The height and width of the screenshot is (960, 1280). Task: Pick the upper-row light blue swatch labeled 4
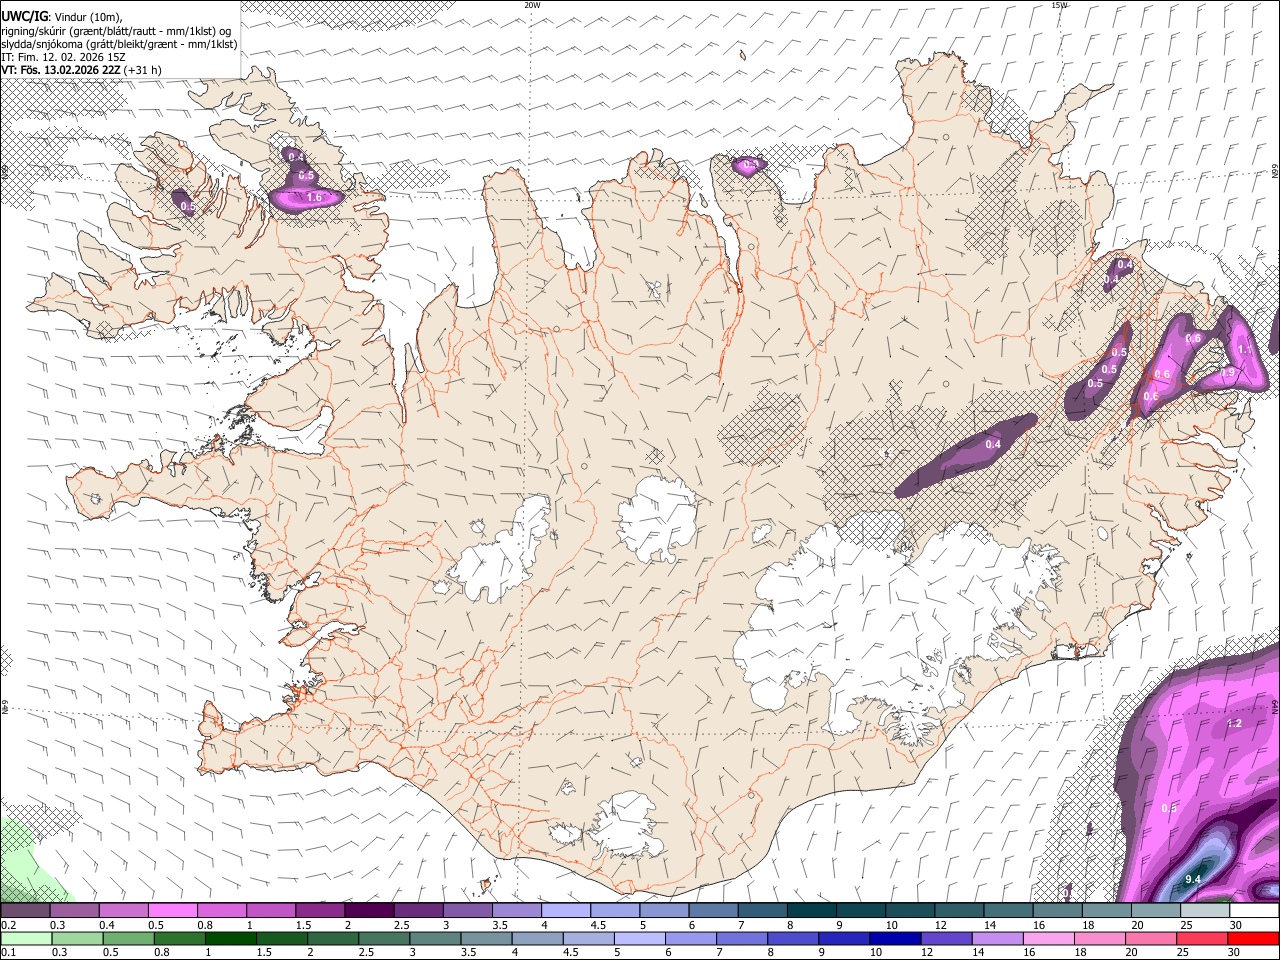pyautogui.click(x=566, y=911)
